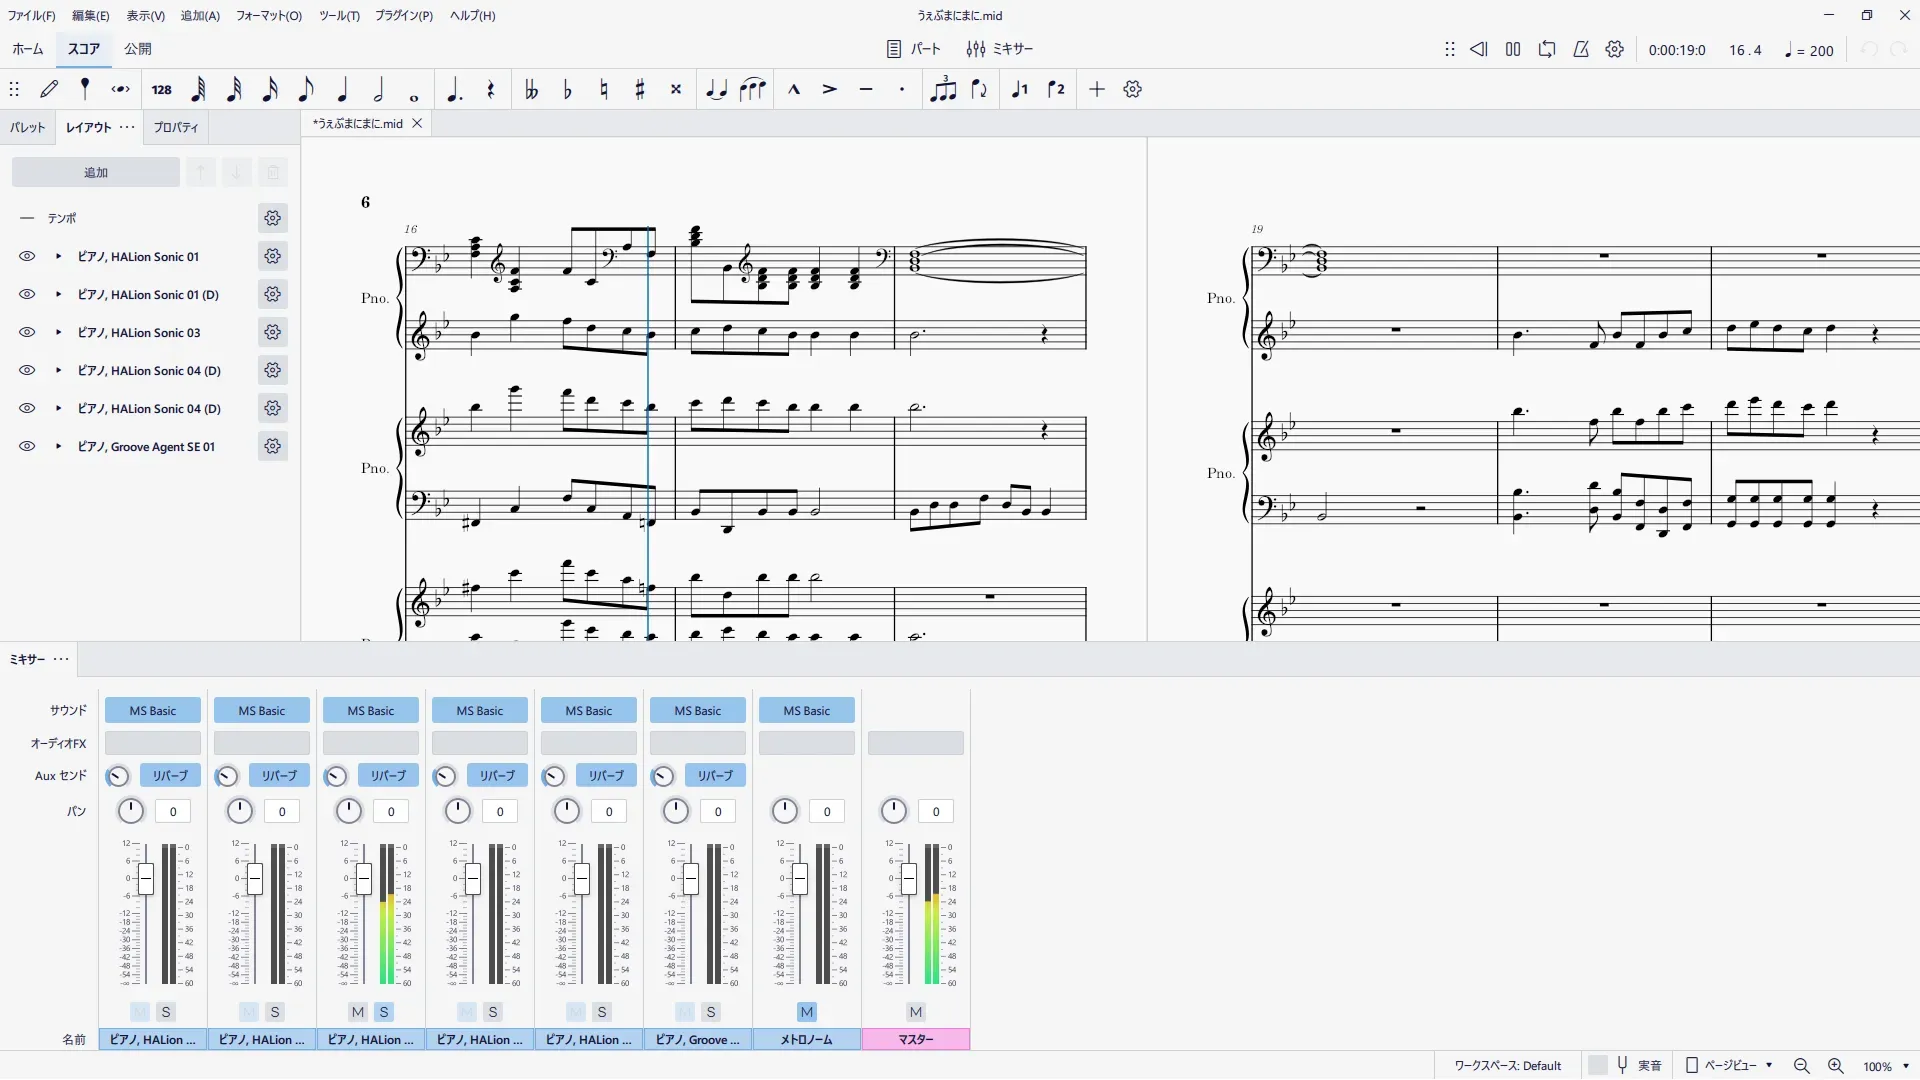Click the sharp accidental icon

[x=640, y=90]
